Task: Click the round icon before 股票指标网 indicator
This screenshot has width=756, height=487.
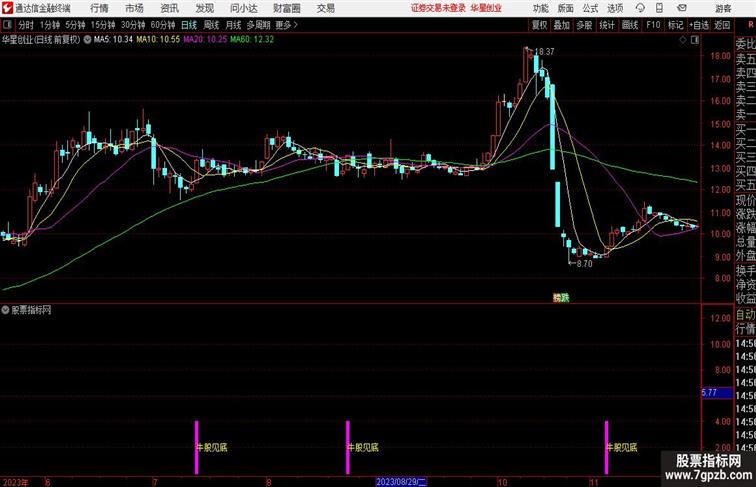Action: pos(5,310)
